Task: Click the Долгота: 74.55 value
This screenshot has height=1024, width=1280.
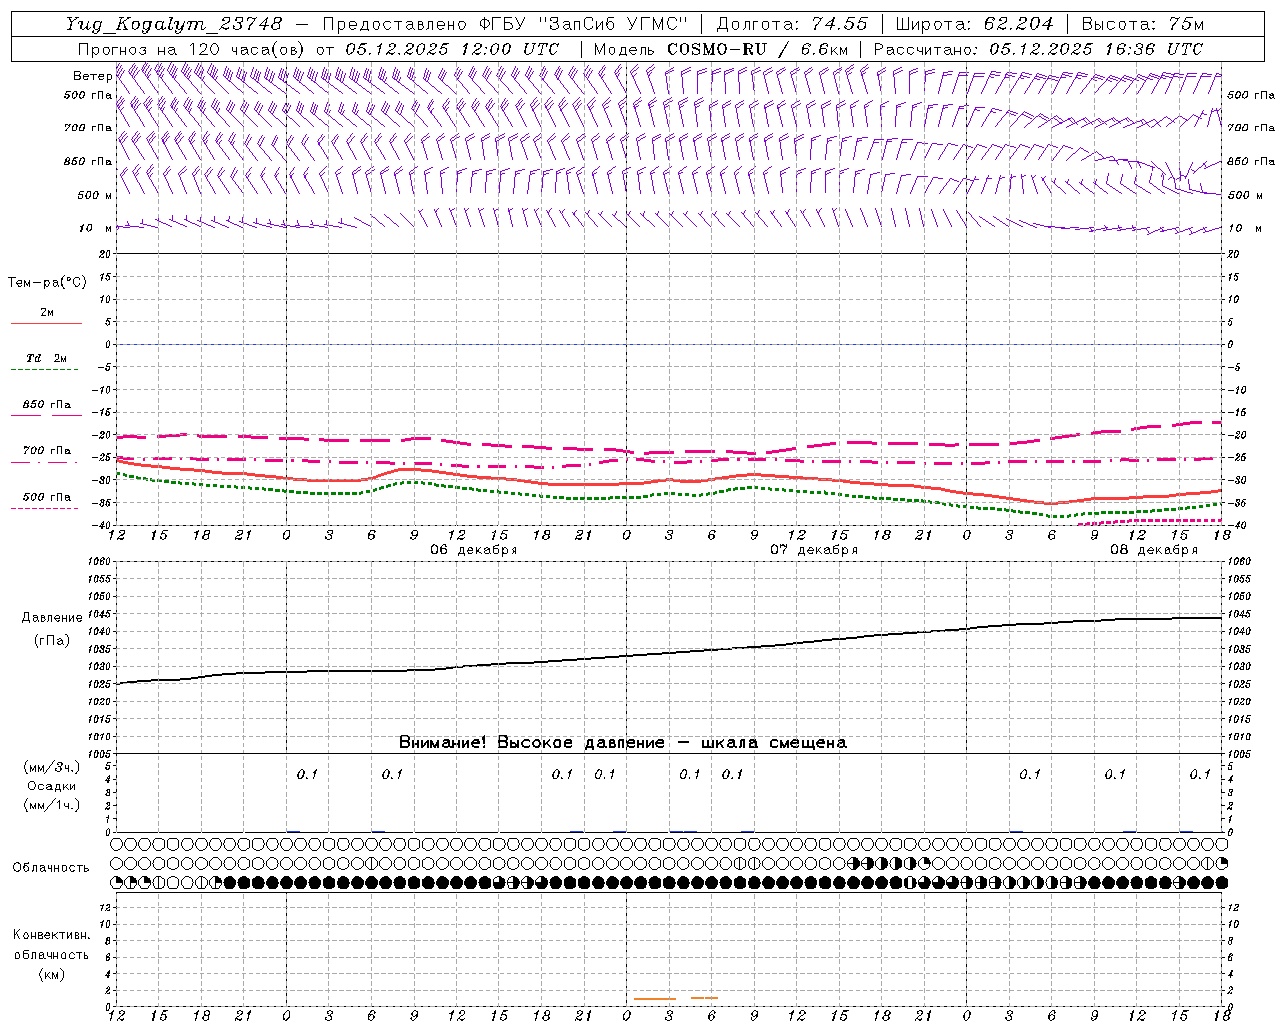Action: tap(792, 24)
